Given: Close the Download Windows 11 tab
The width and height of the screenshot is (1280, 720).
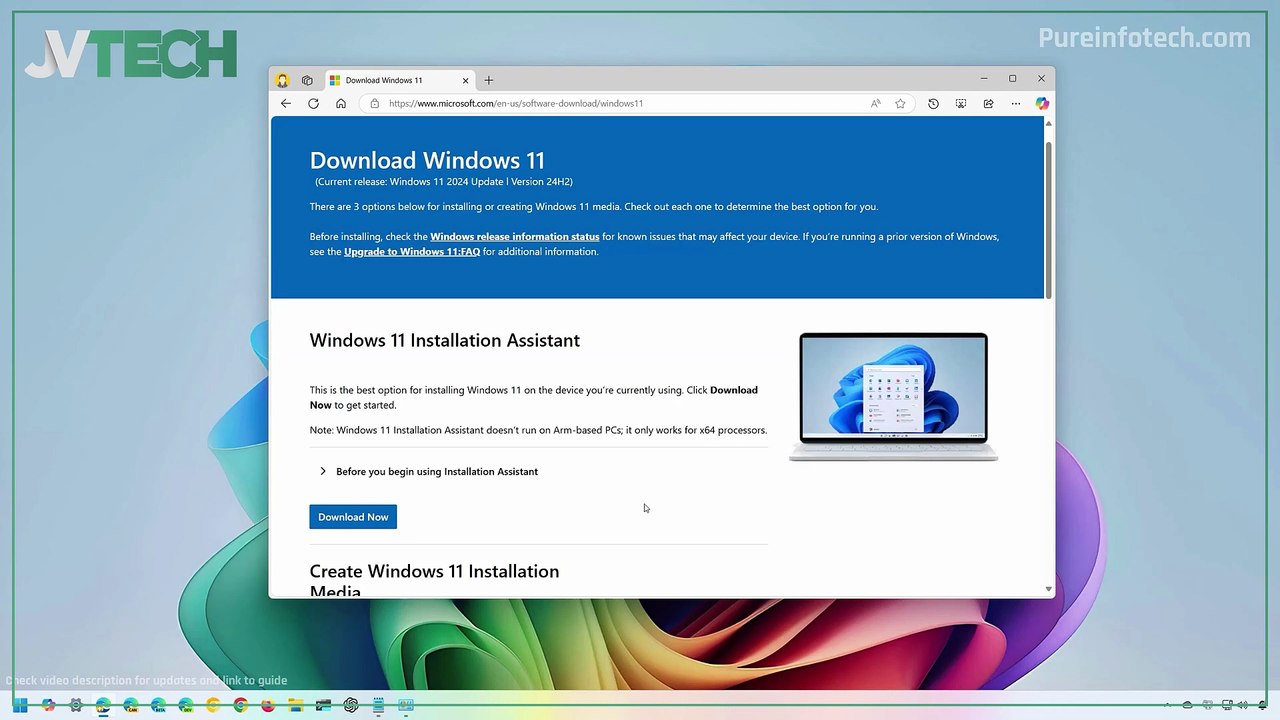Looking at the screenshot, I should click(x=465, y=80).
